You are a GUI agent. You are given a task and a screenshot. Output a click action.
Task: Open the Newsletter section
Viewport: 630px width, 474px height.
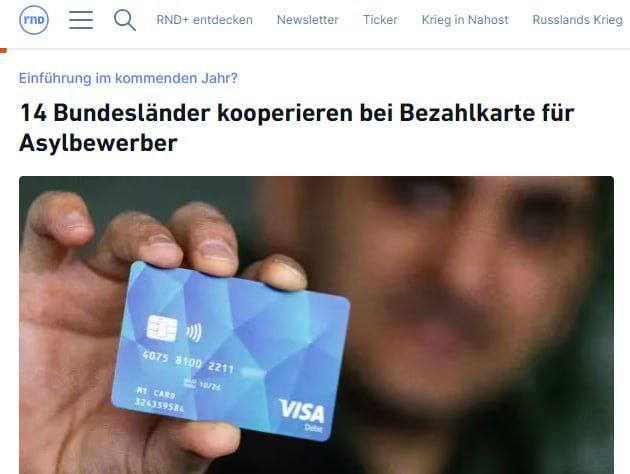(x=307, y=20)
